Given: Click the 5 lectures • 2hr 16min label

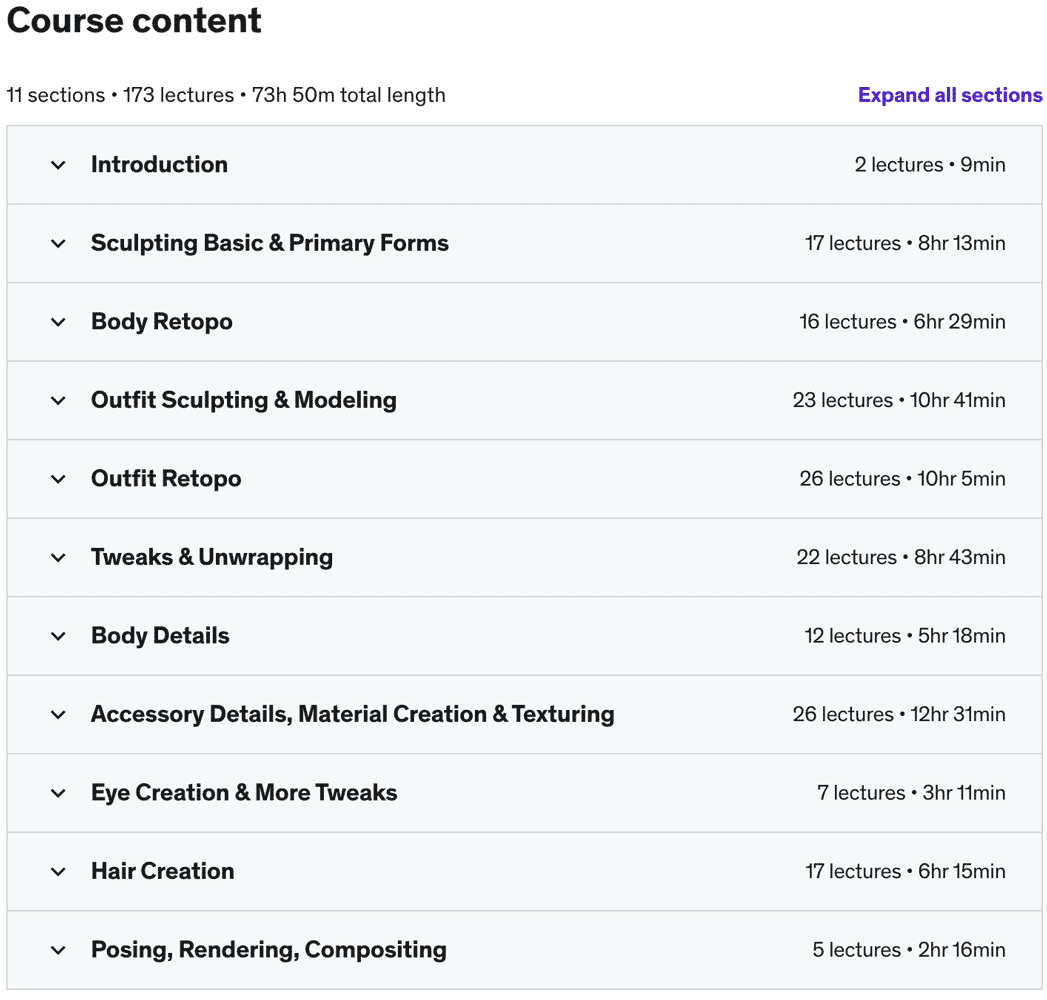Looking at the screenshot, I should click(908, 950).
